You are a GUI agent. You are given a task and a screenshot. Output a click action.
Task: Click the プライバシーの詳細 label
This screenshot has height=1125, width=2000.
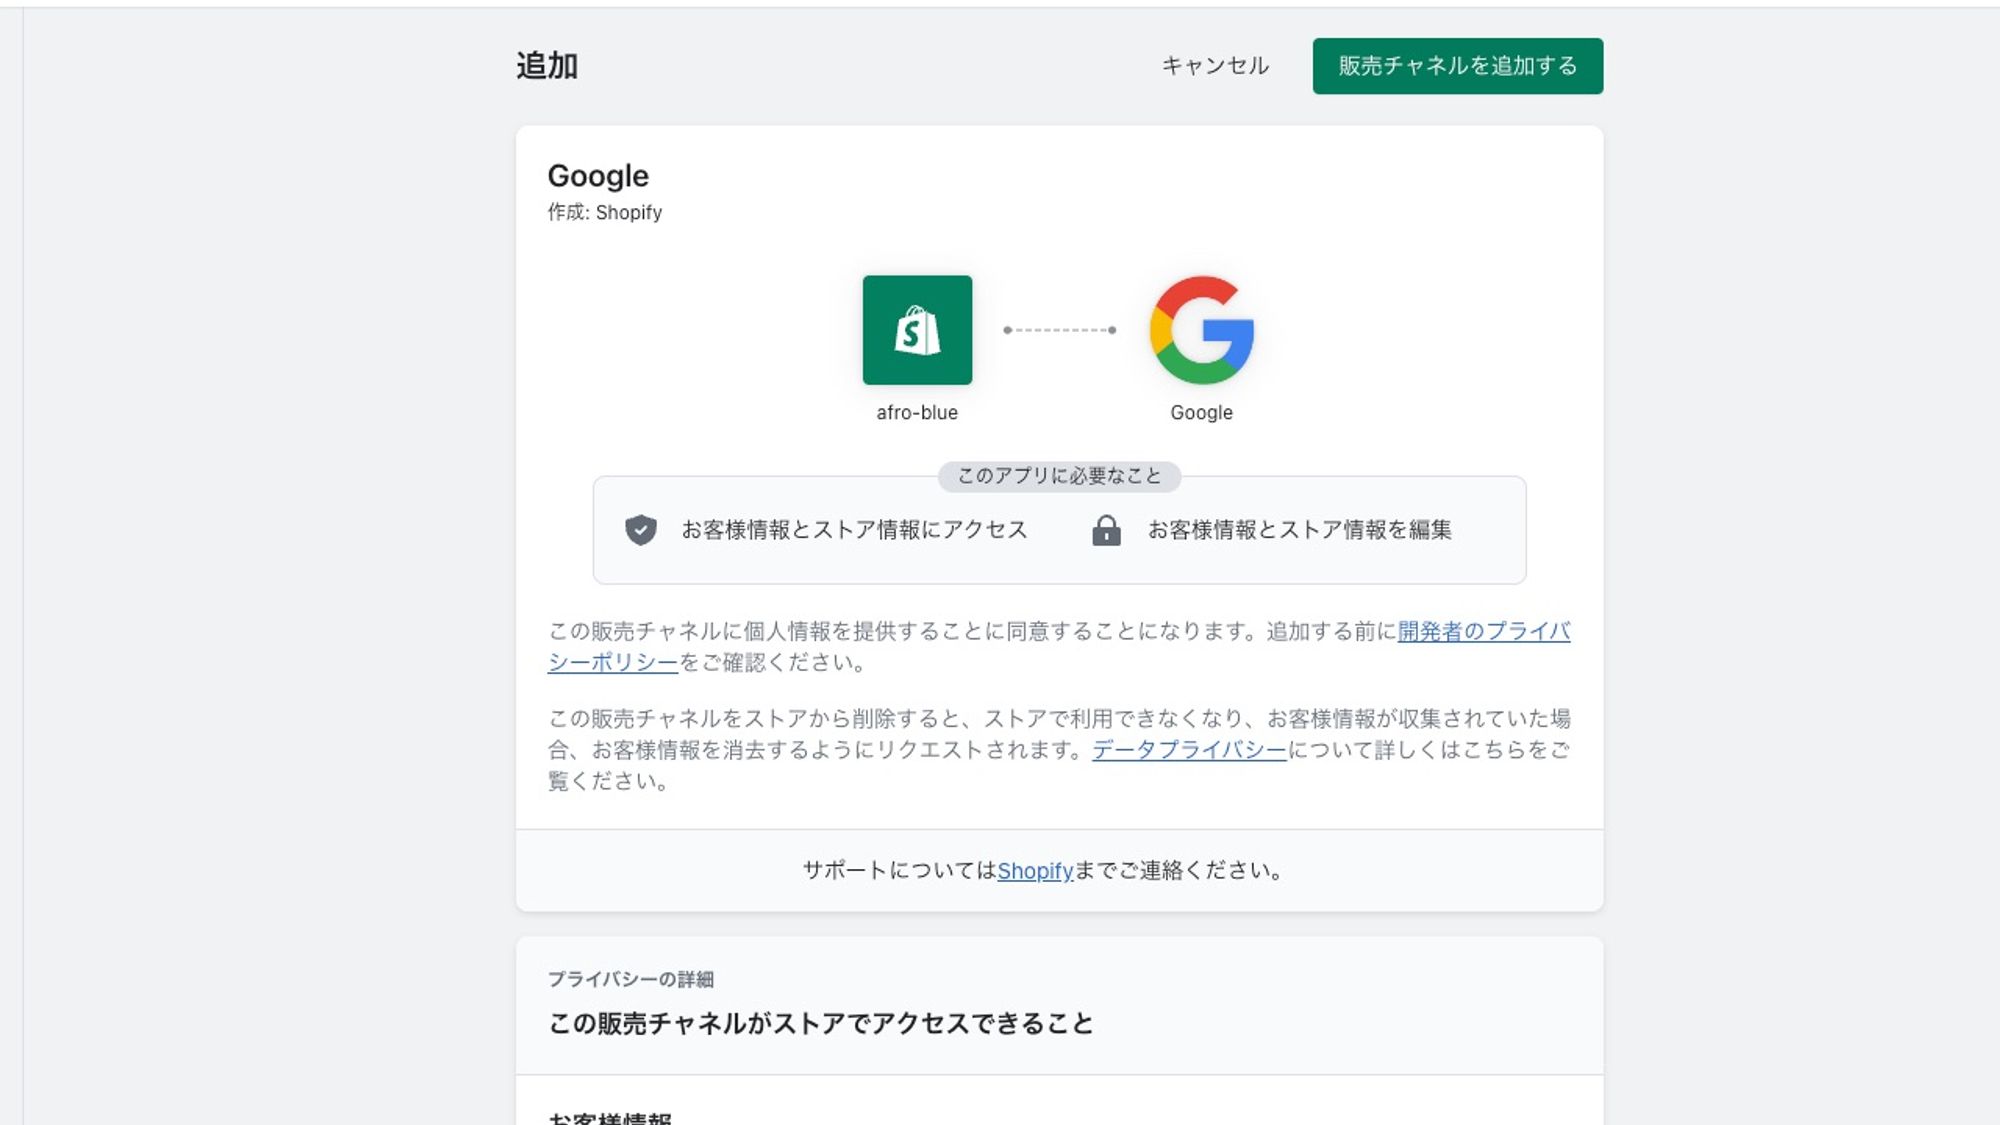tap(631, 980)
